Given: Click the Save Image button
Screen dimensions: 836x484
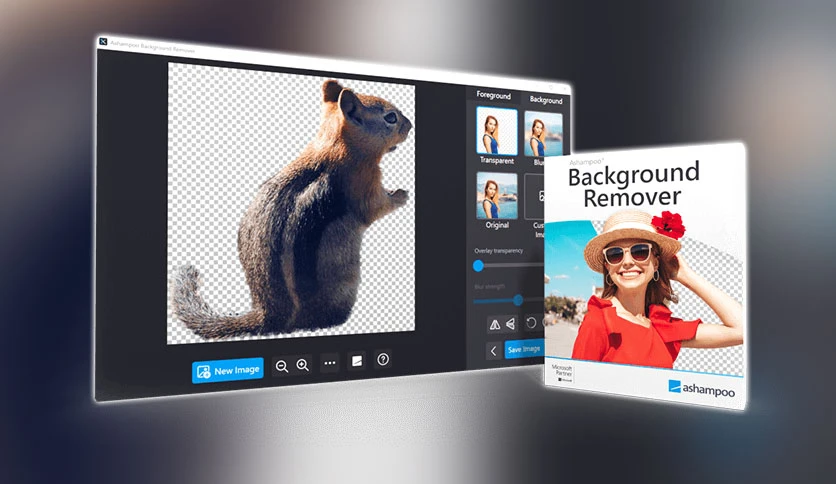Looking at the screenshot, I should click(525, 349).
